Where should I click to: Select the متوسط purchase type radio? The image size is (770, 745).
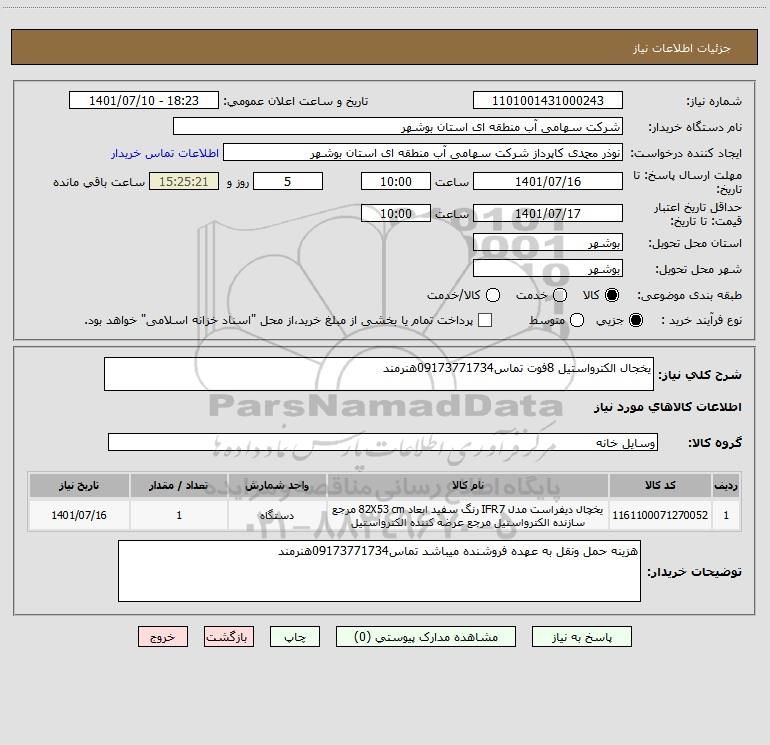[x=577, y=320]
